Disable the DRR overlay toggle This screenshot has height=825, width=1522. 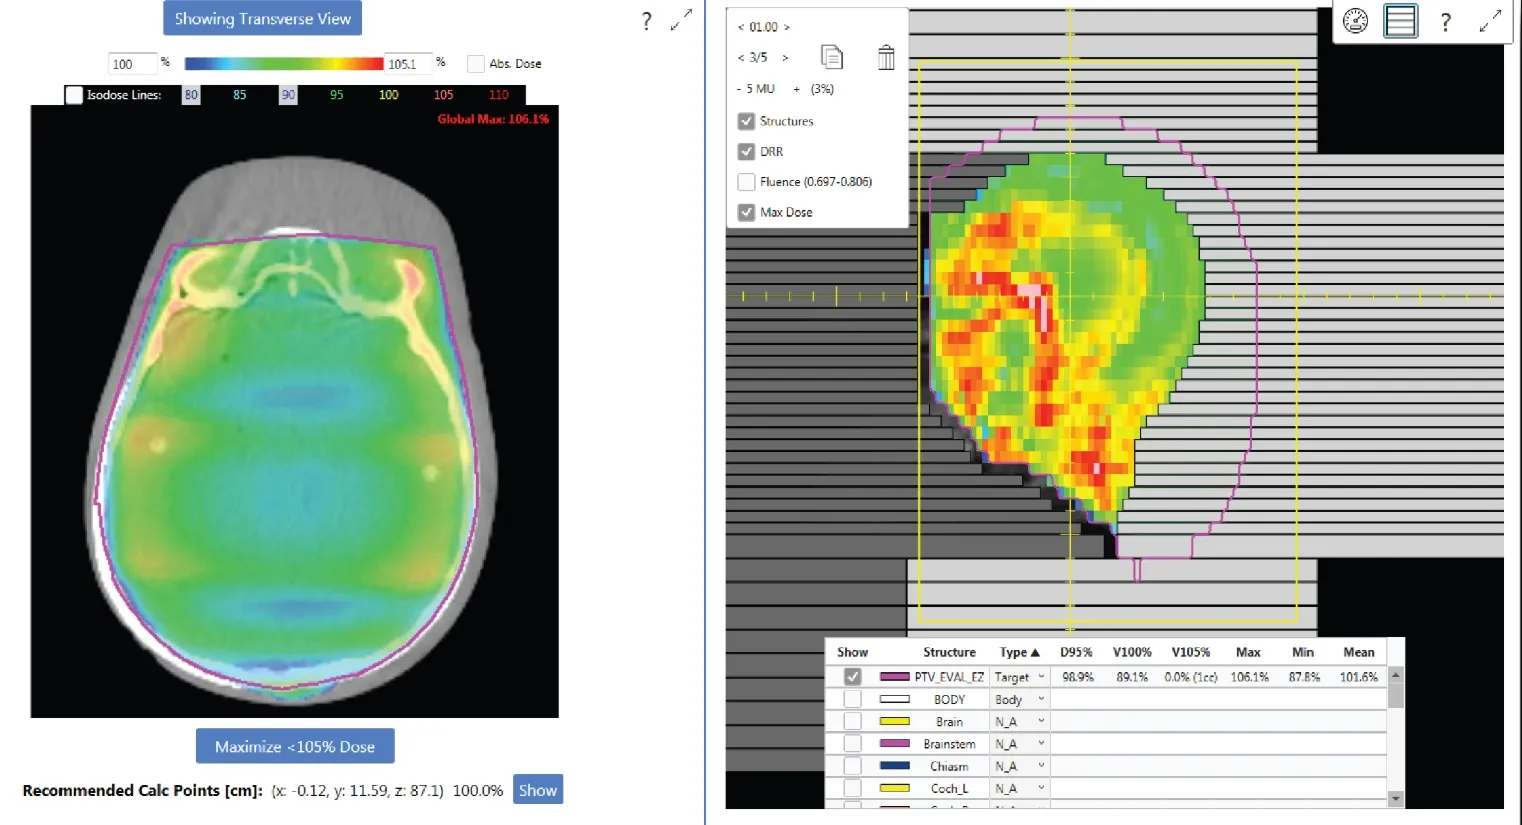(746, 151)
